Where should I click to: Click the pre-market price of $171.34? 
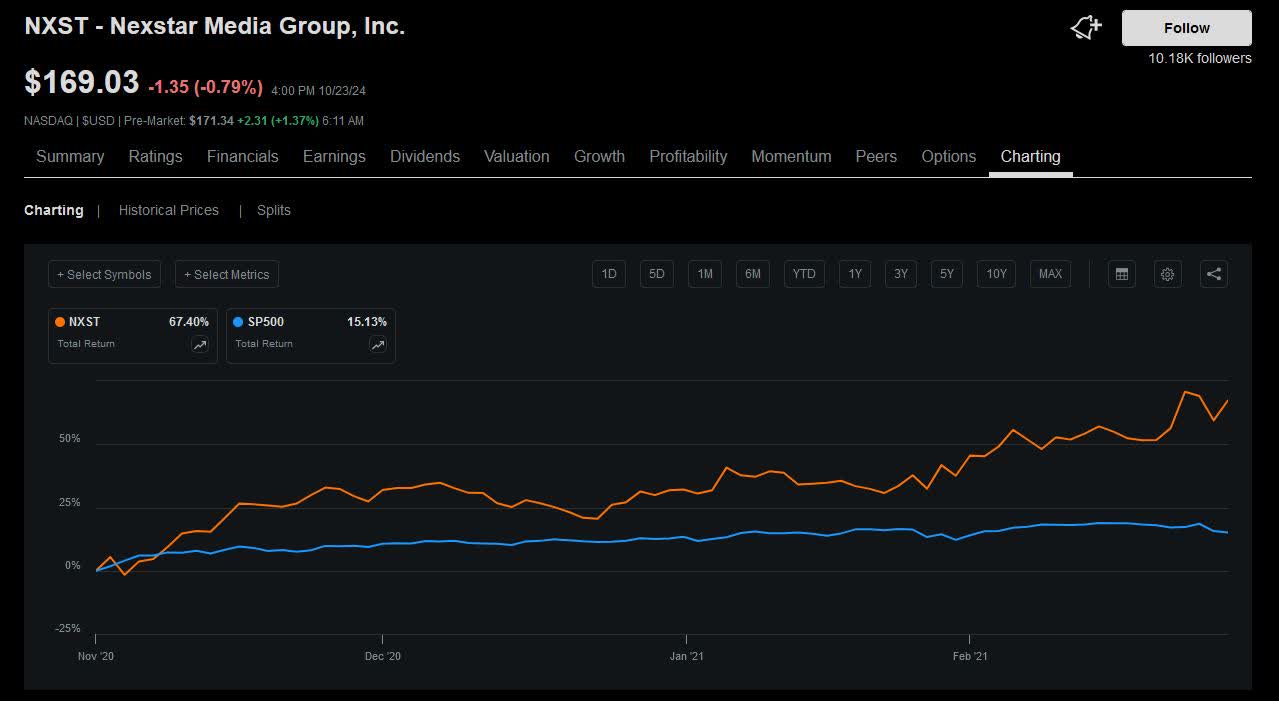[x=213, y=120]
